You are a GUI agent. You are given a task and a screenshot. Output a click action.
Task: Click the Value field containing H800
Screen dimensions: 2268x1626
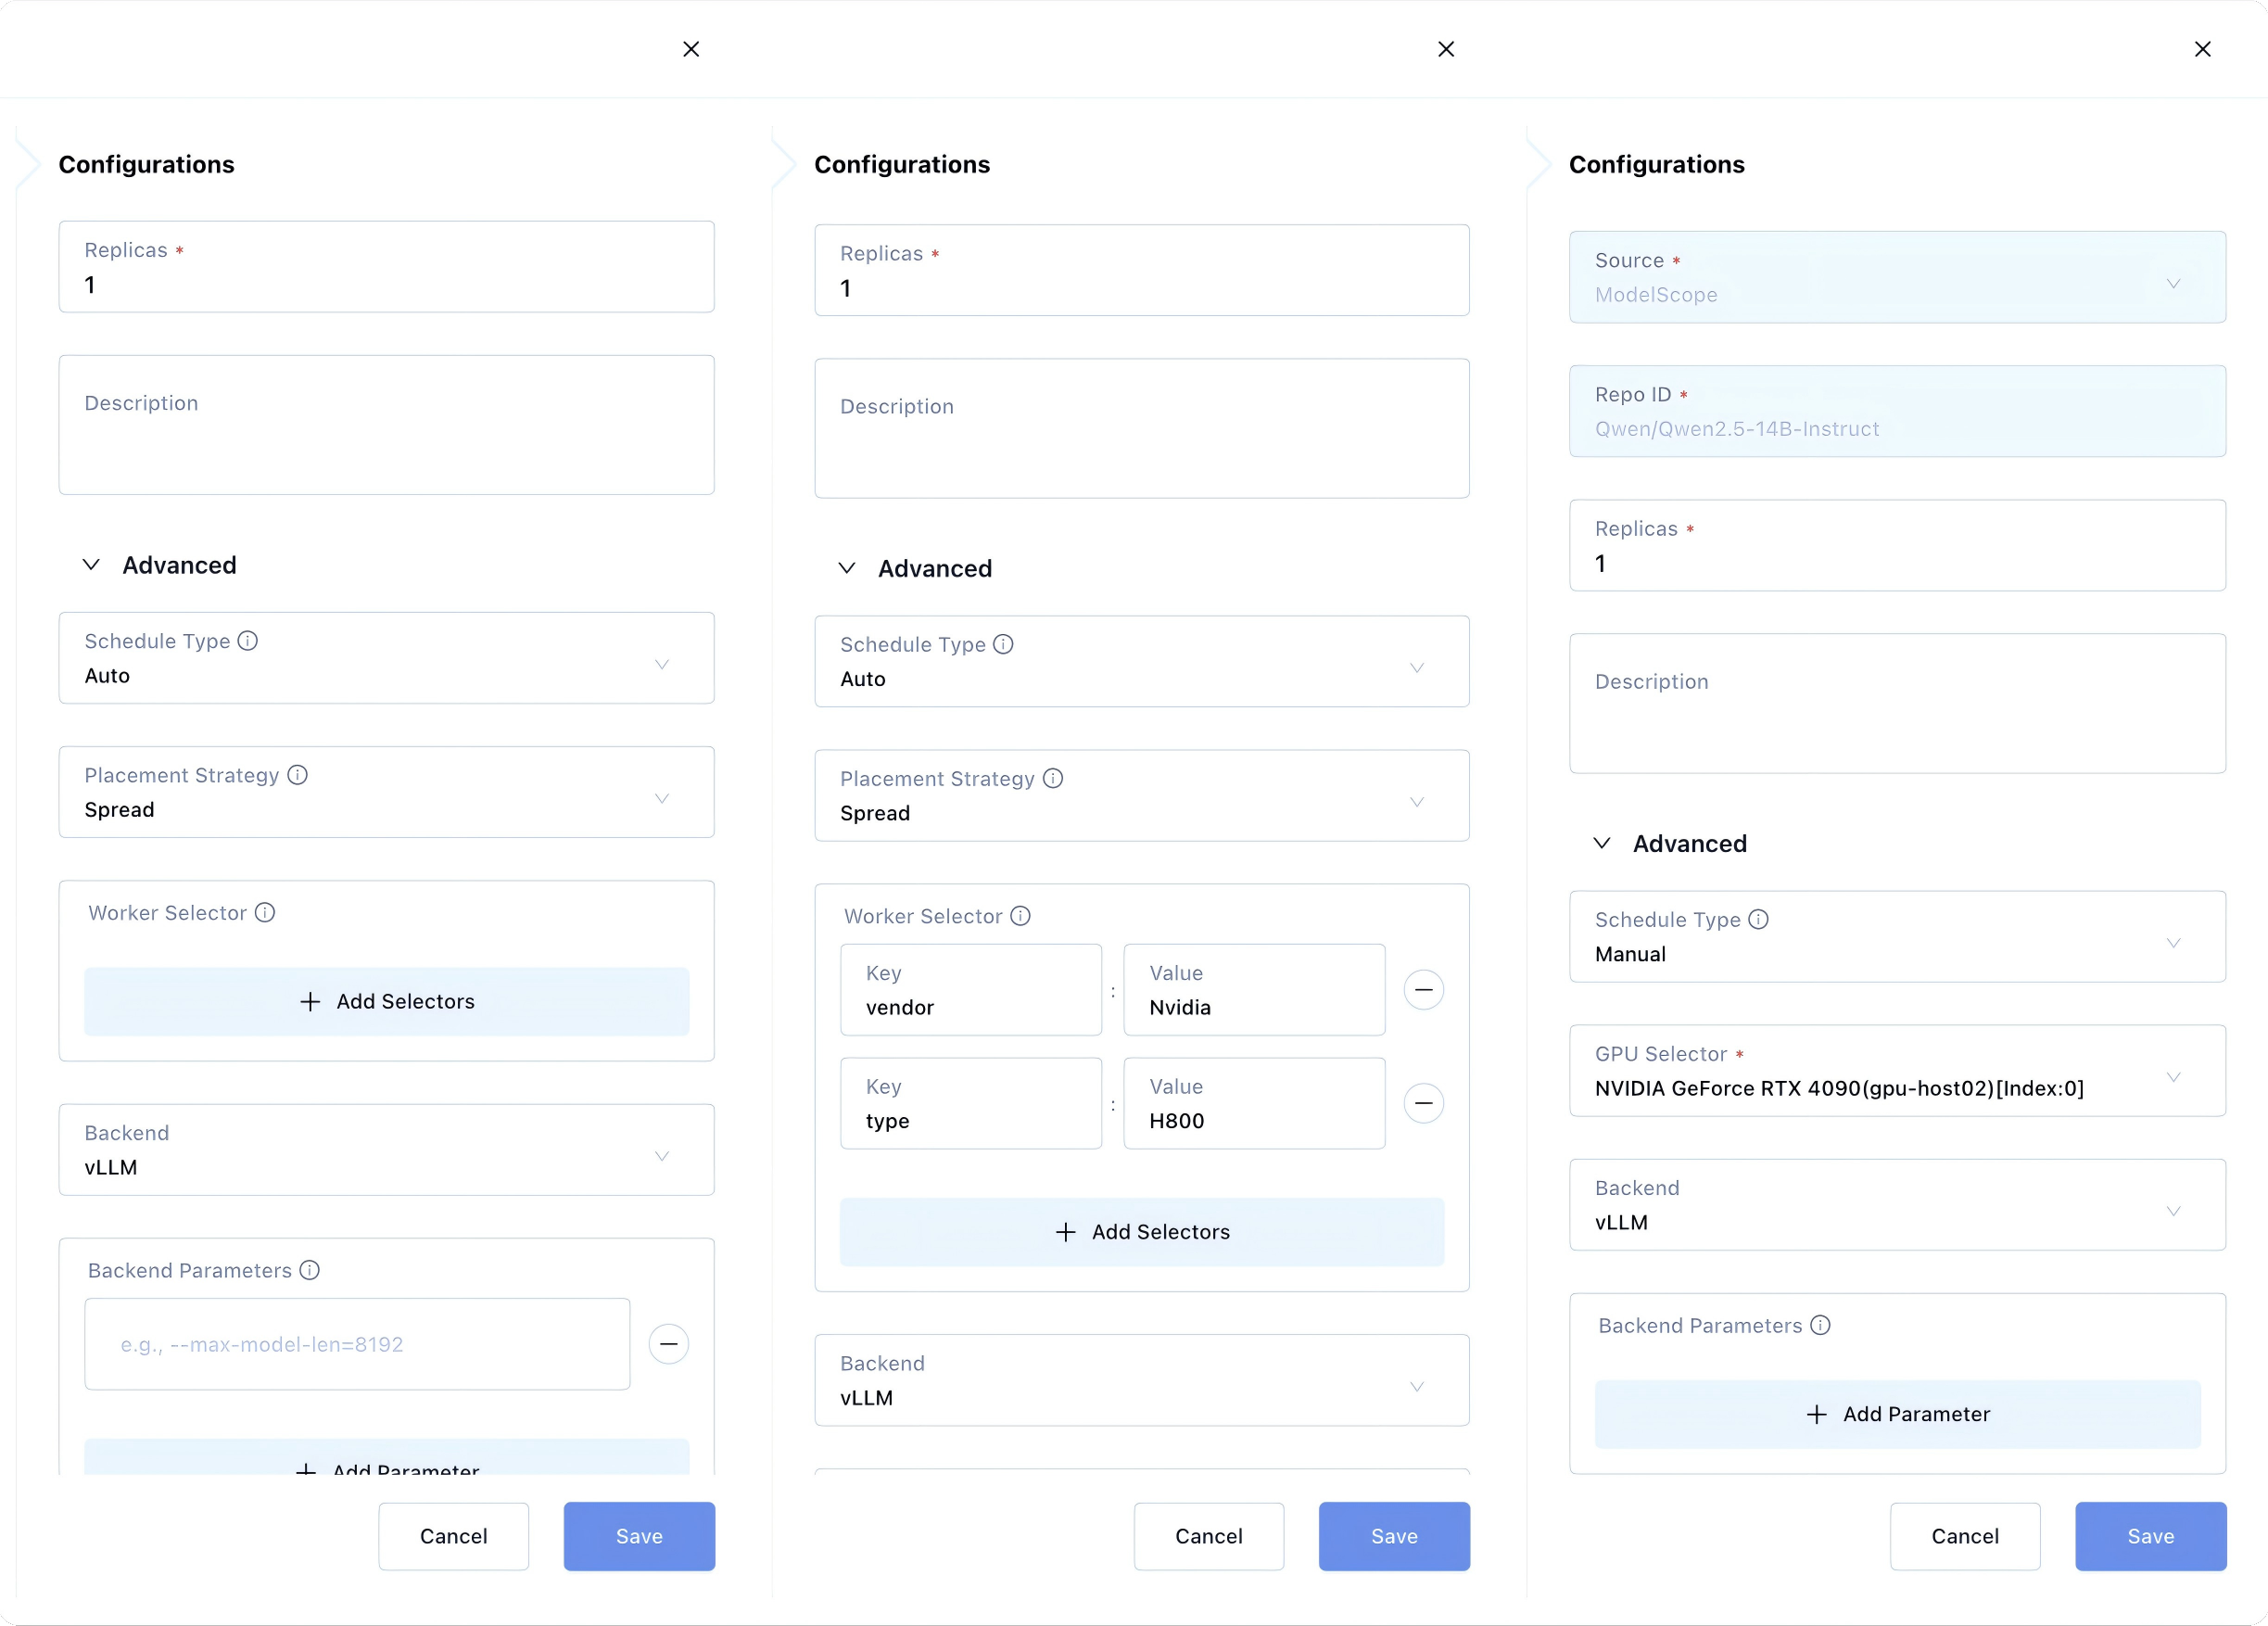click(x=1253, y=1104)
